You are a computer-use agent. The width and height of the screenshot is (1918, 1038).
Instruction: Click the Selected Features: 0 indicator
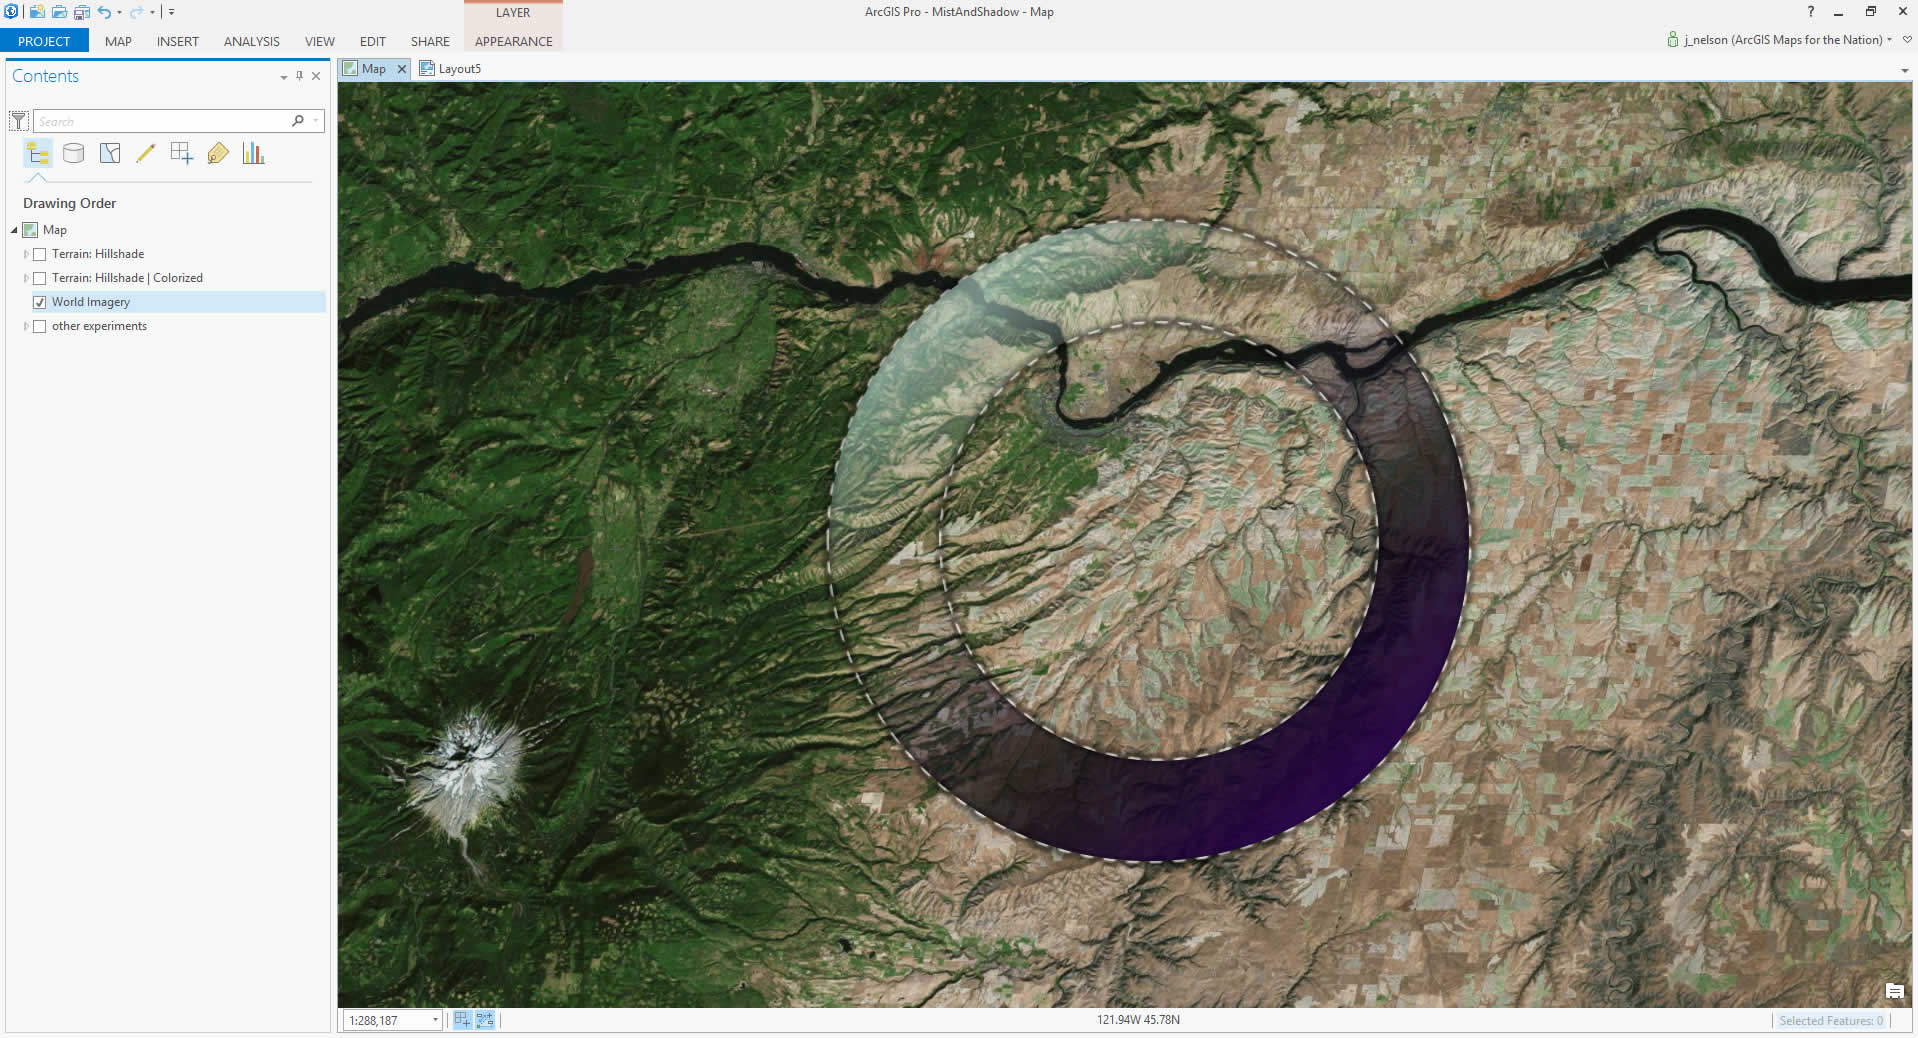tap(1830, 1021)
